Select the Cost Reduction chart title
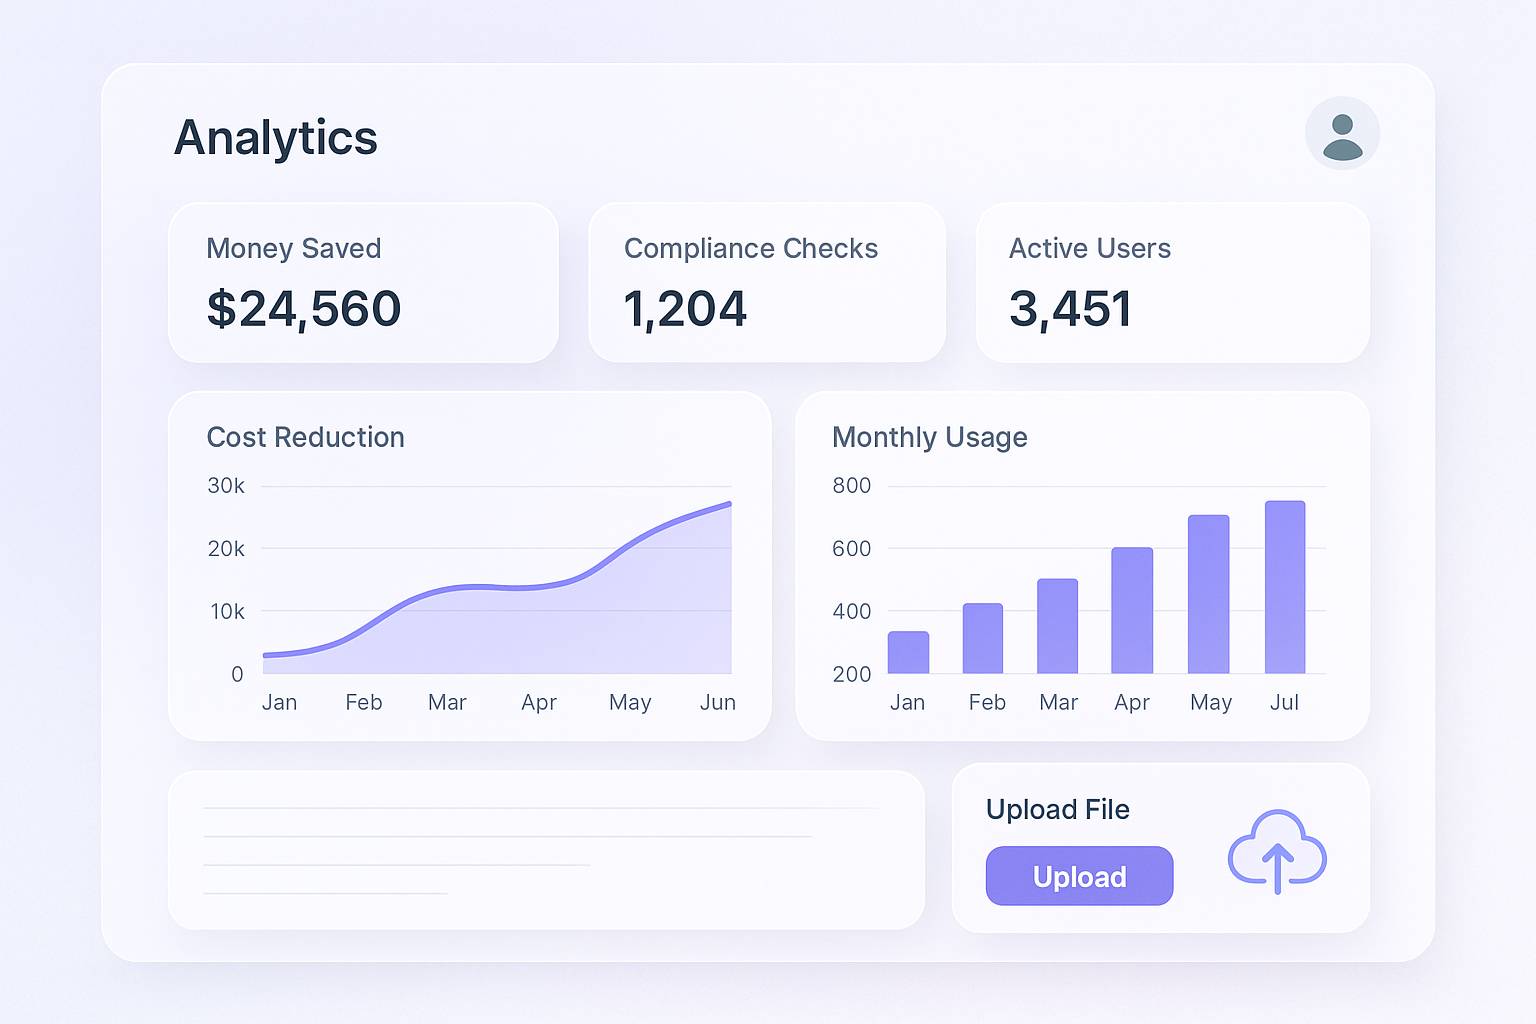1536x1024 pixels. 305,437
